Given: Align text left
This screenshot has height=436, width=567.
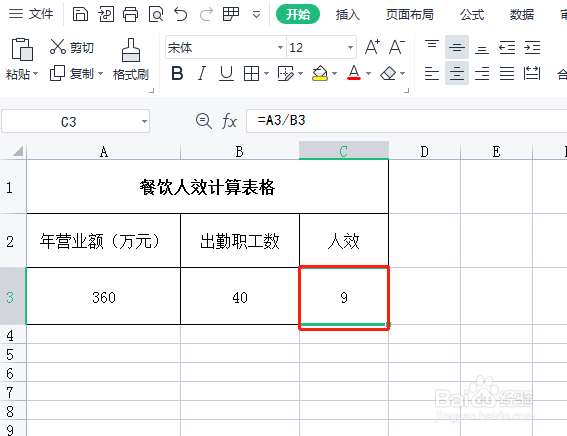Looking at the screenshot, I should pyautogui.click(x=432, y=73).
